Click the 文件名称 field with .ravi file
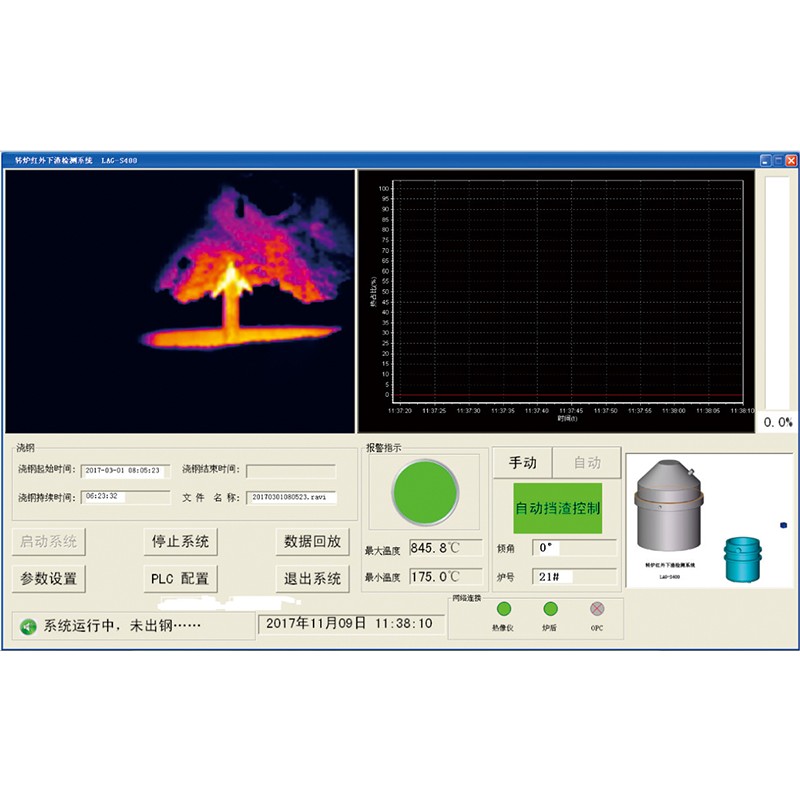This screenshot has width=800, height=800. click(x=291, y=497)
